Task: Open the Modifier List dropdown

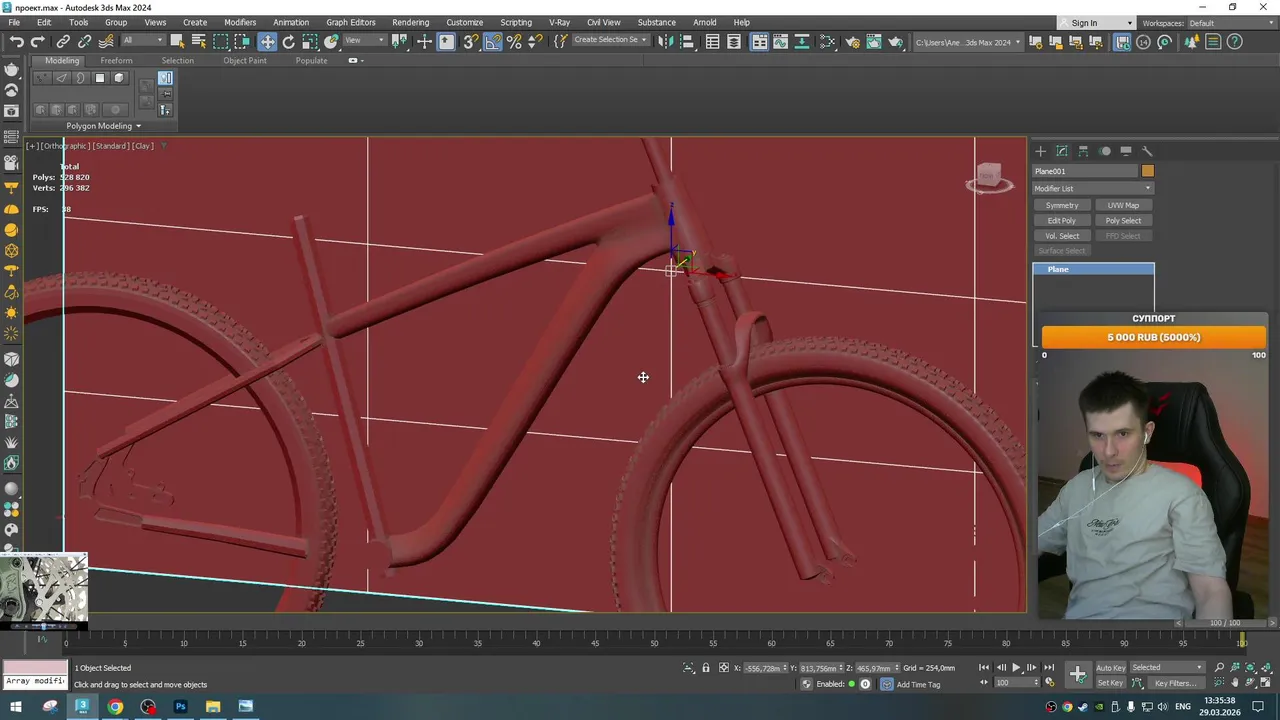Action: point(1092,188)
